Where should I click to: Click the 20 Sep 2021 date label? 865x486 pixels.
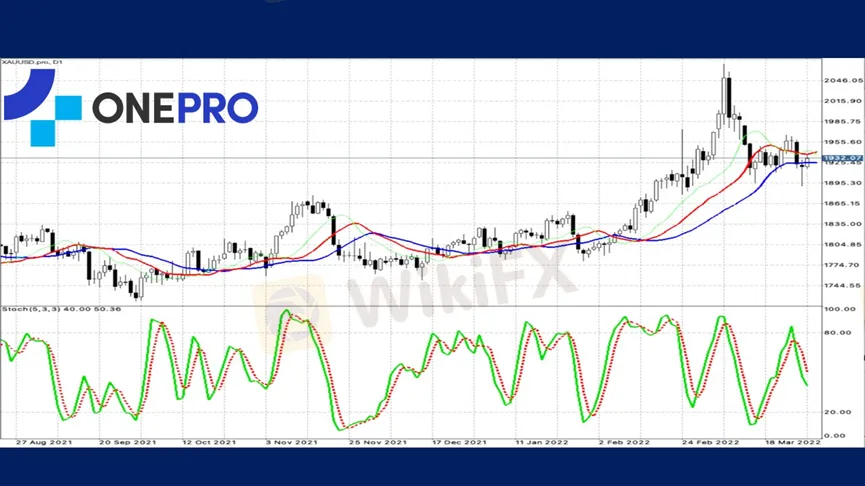[x=127, y=442]
